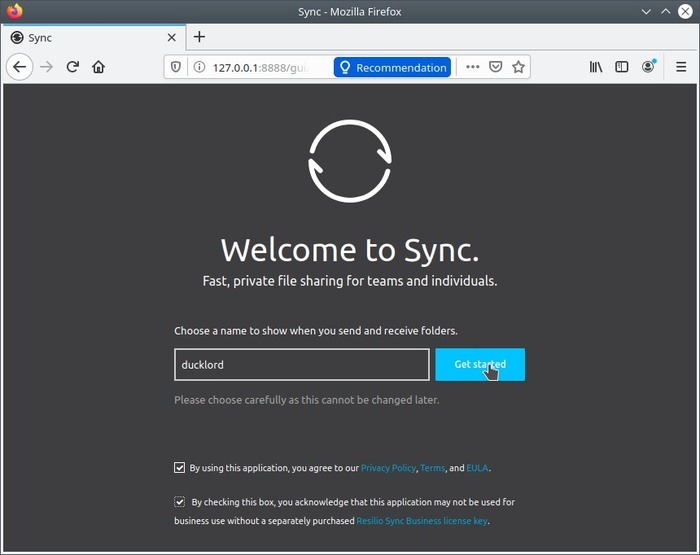Open Resilio Sync Business license key link
The width and height of the screenshot is (700, 555).
(x=421, y=521)
